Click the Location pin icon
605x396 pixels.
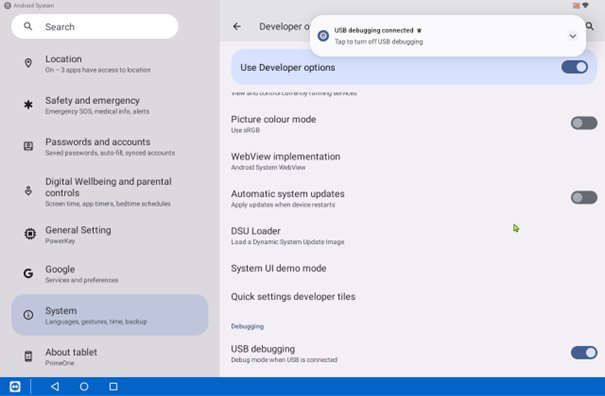[x=28, y=63]
